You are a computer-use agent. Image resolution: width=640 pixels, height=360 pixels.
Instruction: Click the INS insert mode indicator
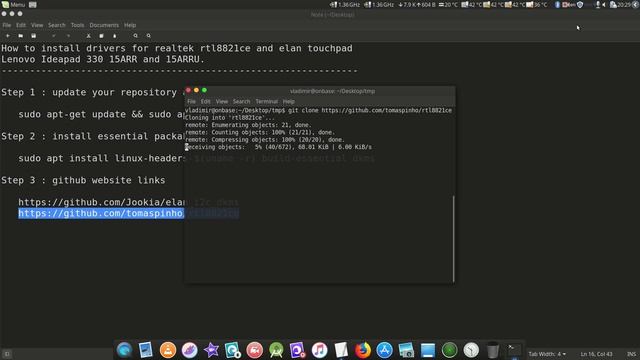[x=631, y=354]
